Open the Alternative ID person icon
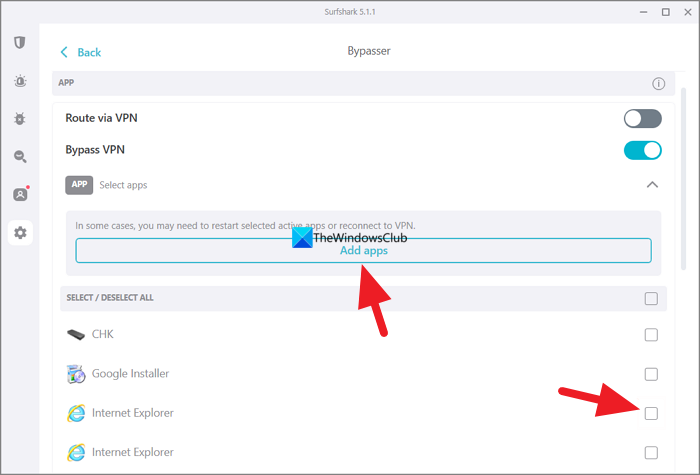 pos(21,194)
